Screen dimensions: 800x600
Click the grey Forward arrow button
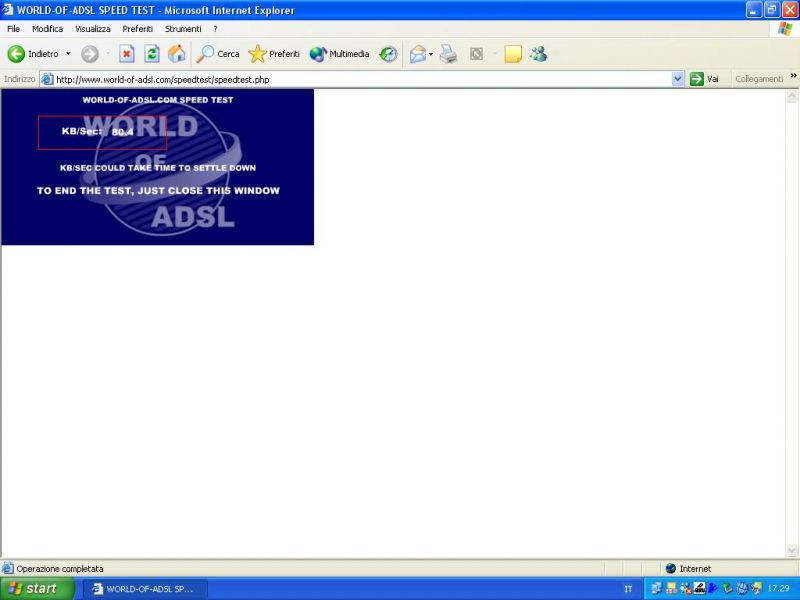(90, 54)
